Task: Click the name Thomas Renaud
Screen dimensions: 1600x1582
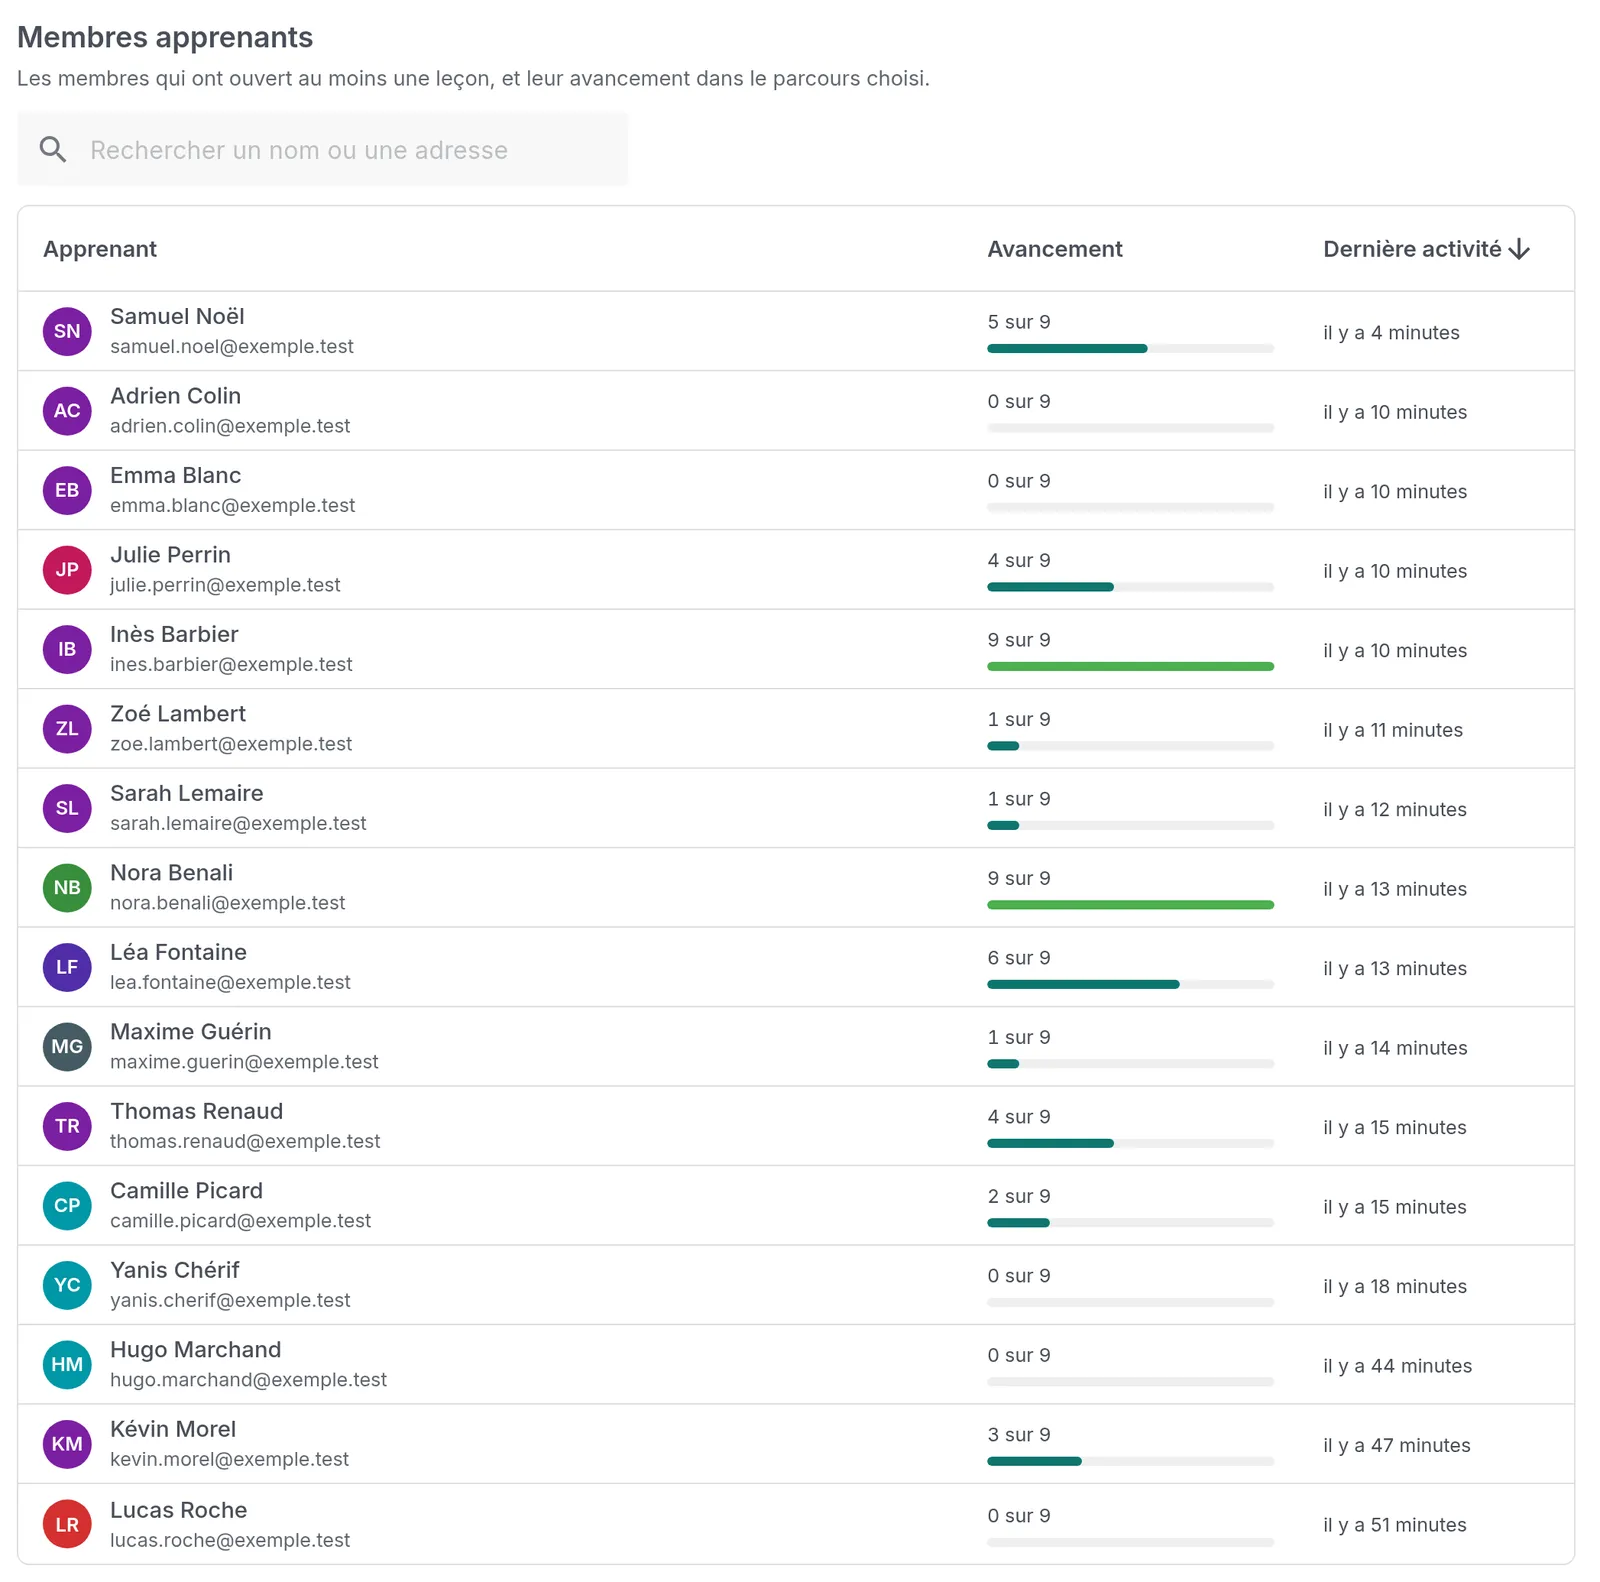Action: point(196,1112)
